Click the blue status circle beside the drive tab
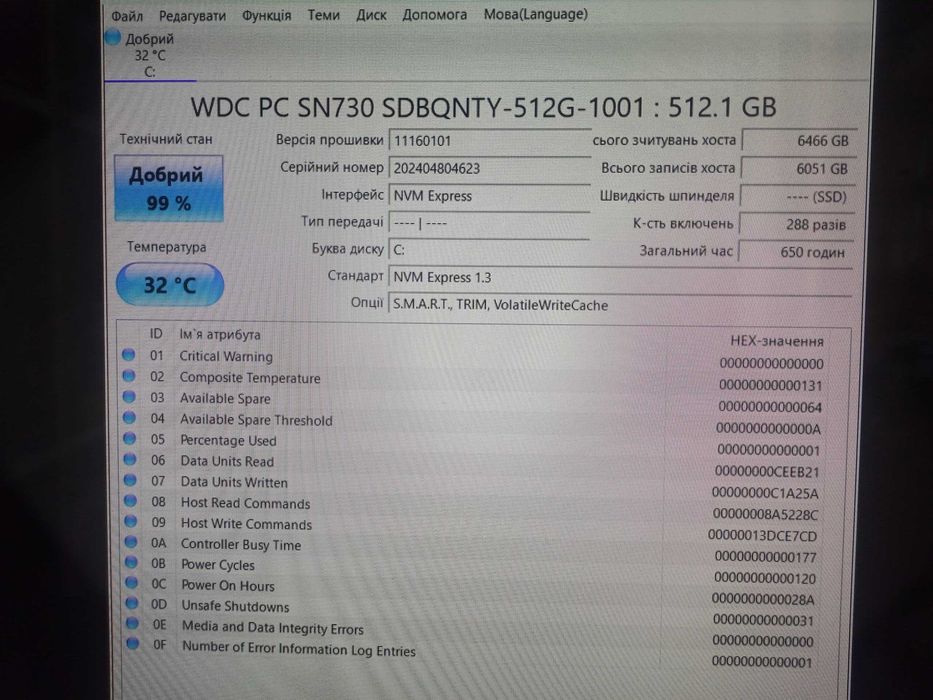Viewport: 933px width, 700px height. pyautogui.click(x=112, y=38)
